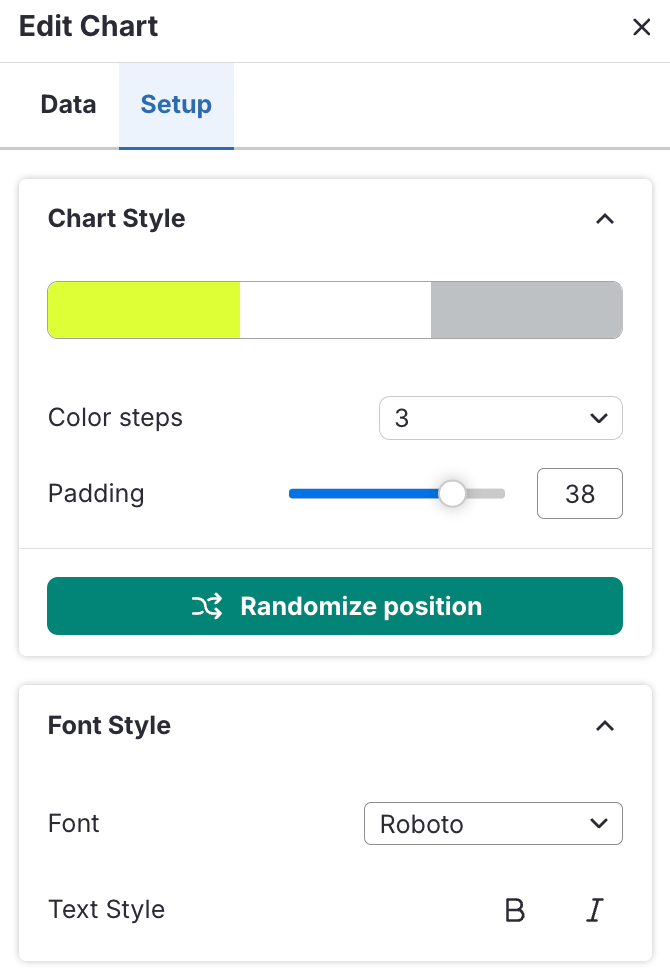Open the Color steps dropdown
The height and width of the screenshot is (978, 670).
[500, 418]
